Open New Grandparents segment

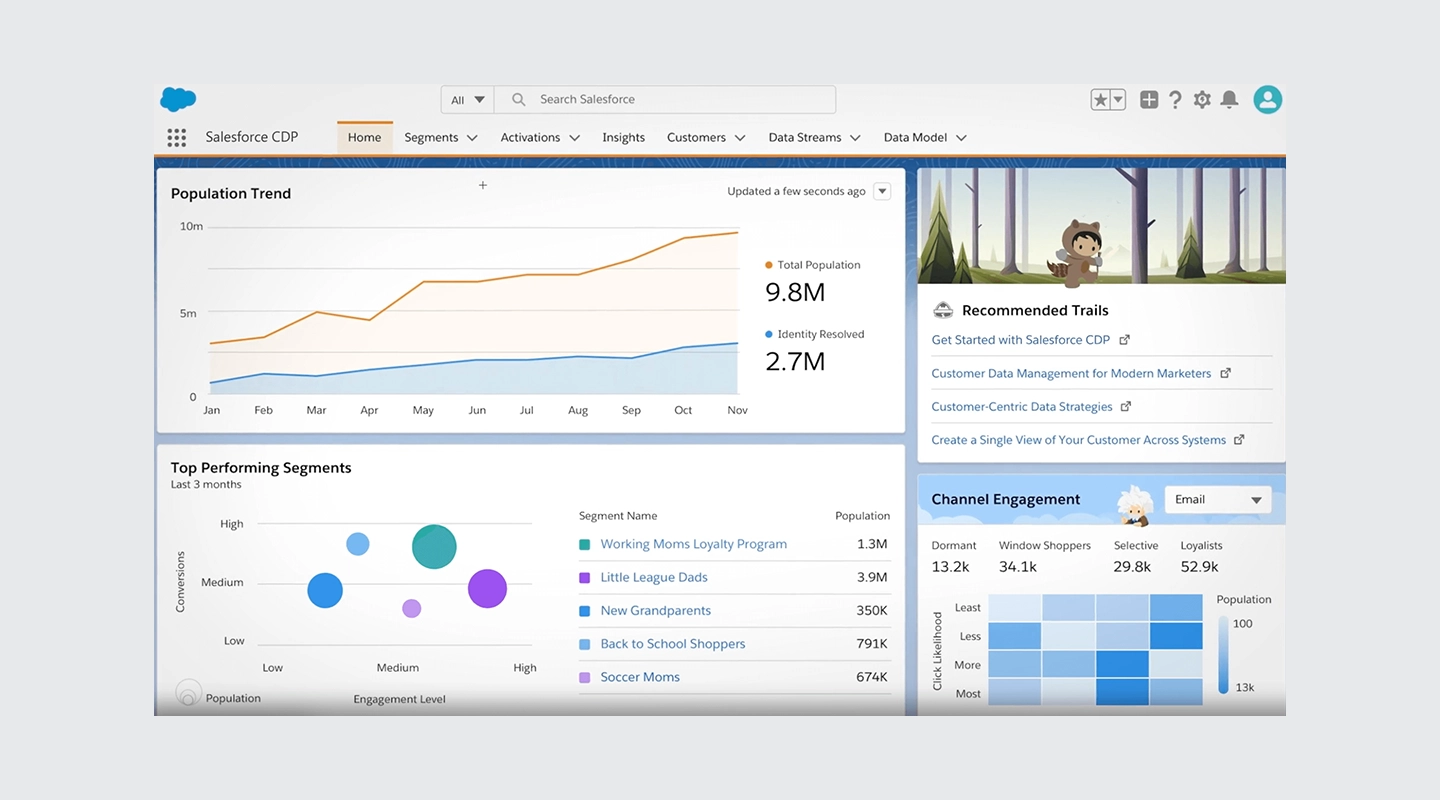coord(655,611)
